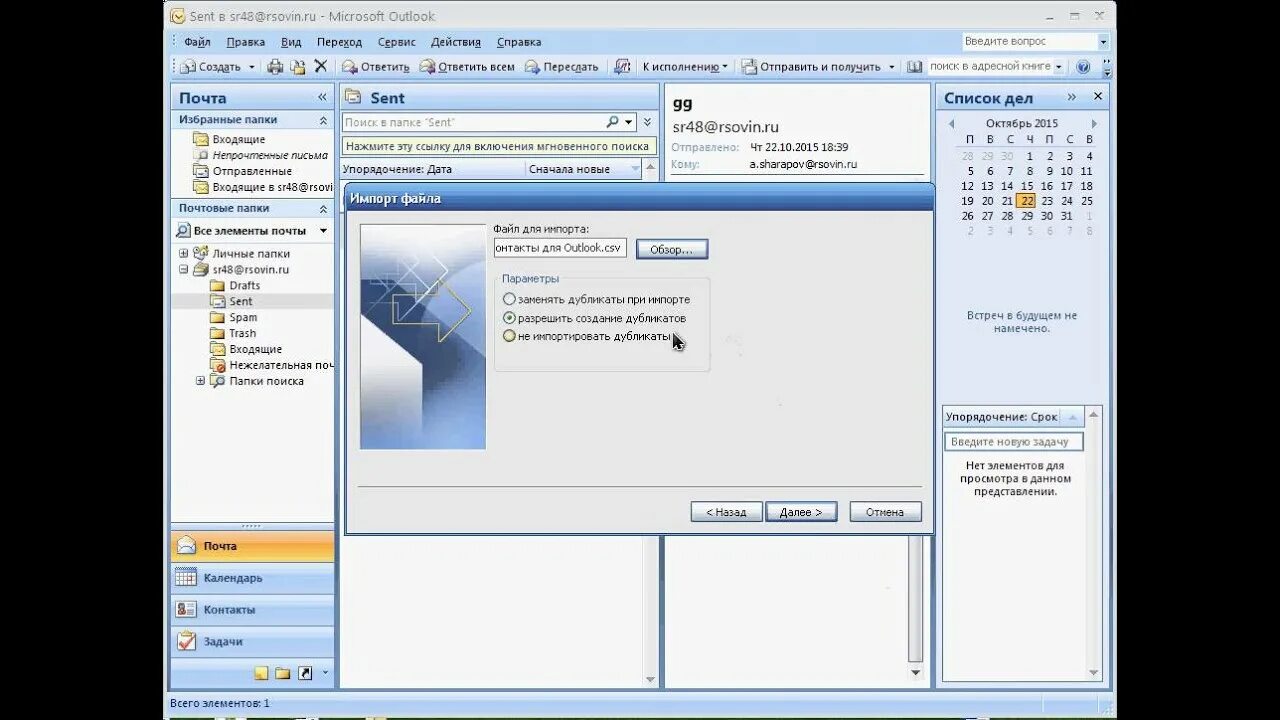Switch to Контакты navigation button
The image size is (1280, 720).
[253, 610]
